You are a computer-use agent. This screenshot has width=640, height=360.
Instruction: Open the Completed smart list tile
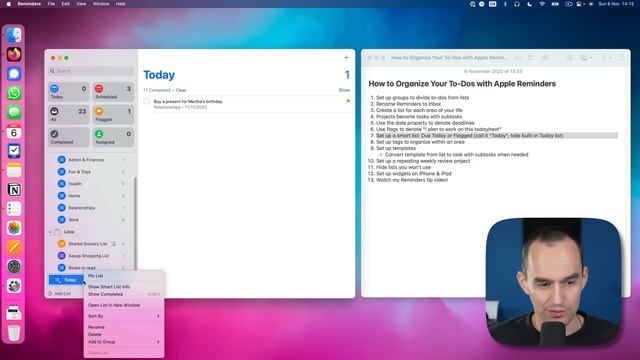pyautogui.click(x=68, y=137)
